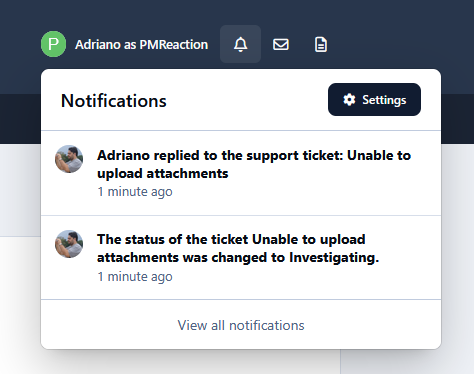Click avatar photo on status changed notification
Viewport: 474px width, 374px height.
click(69, 244)
